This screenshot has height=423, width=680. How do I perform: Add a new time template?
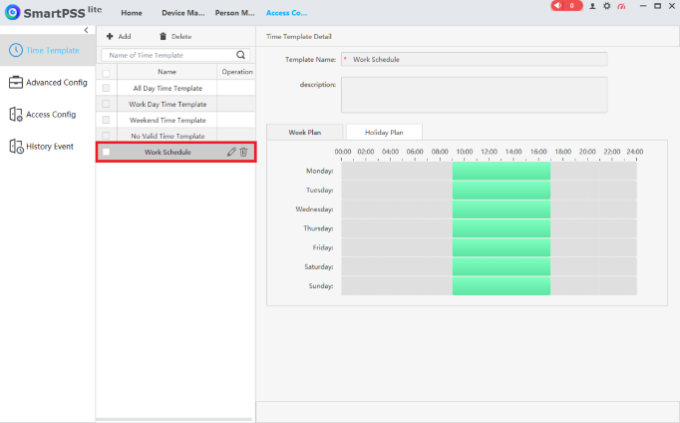(x=119, y=36)
